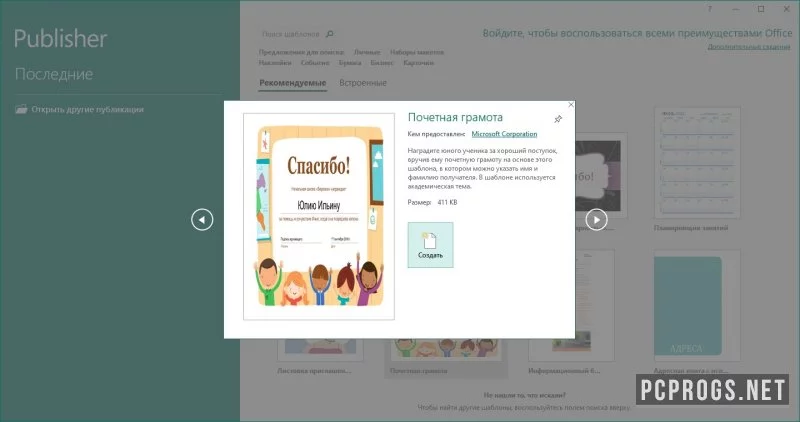Select the Событие search suggestion
Image resolution: width=800 pixels, height=422 pixels.
pyautogui.click(x=315, y=63)
